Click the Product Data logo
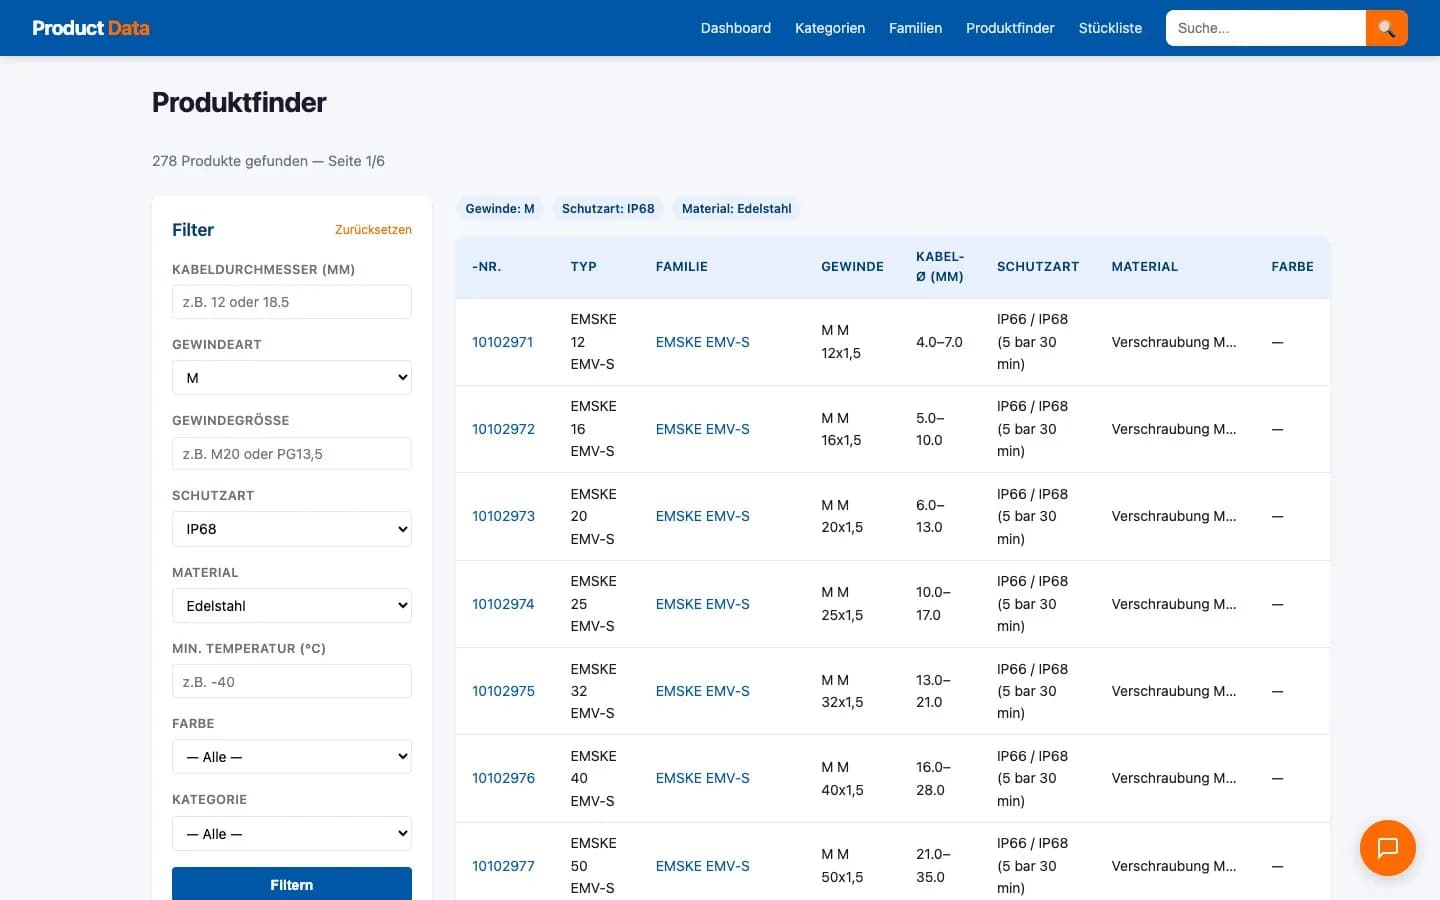The height and width of the screenshot is (900, 1440). pyautogui.click(x=90, y=28)
